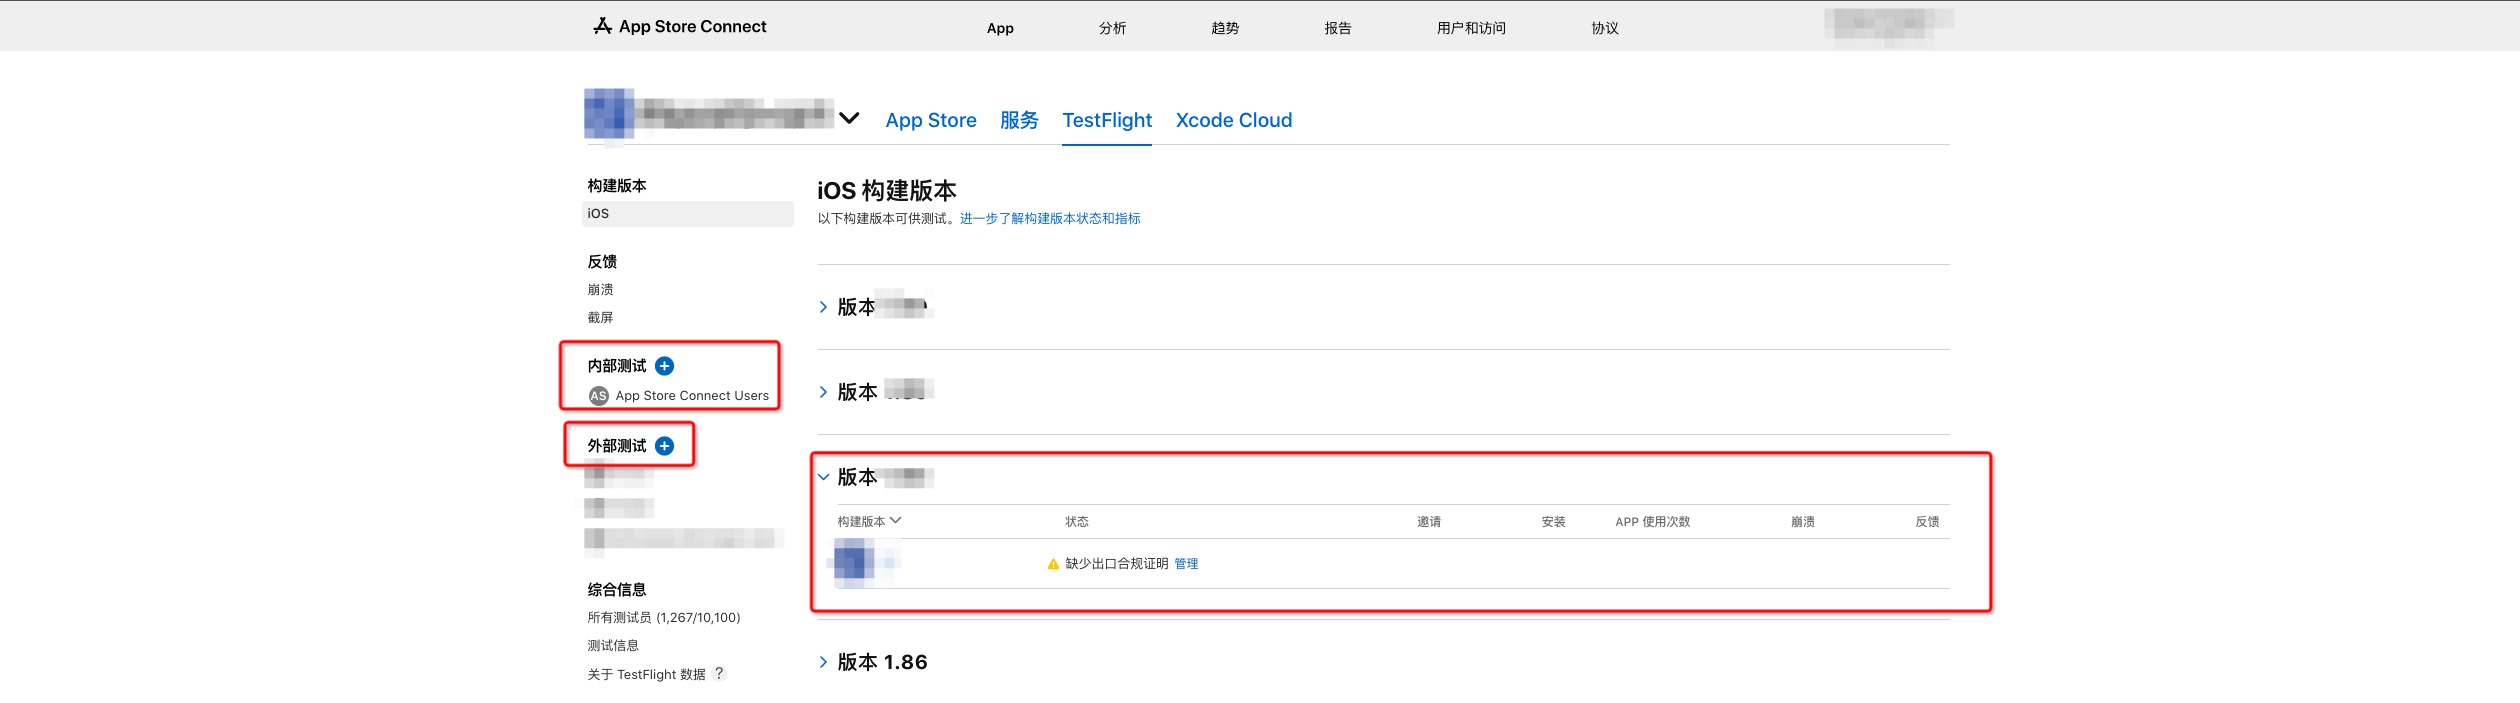Add a new external testing group
This screenshot has height=703, width=2520.
click(664, 446)
